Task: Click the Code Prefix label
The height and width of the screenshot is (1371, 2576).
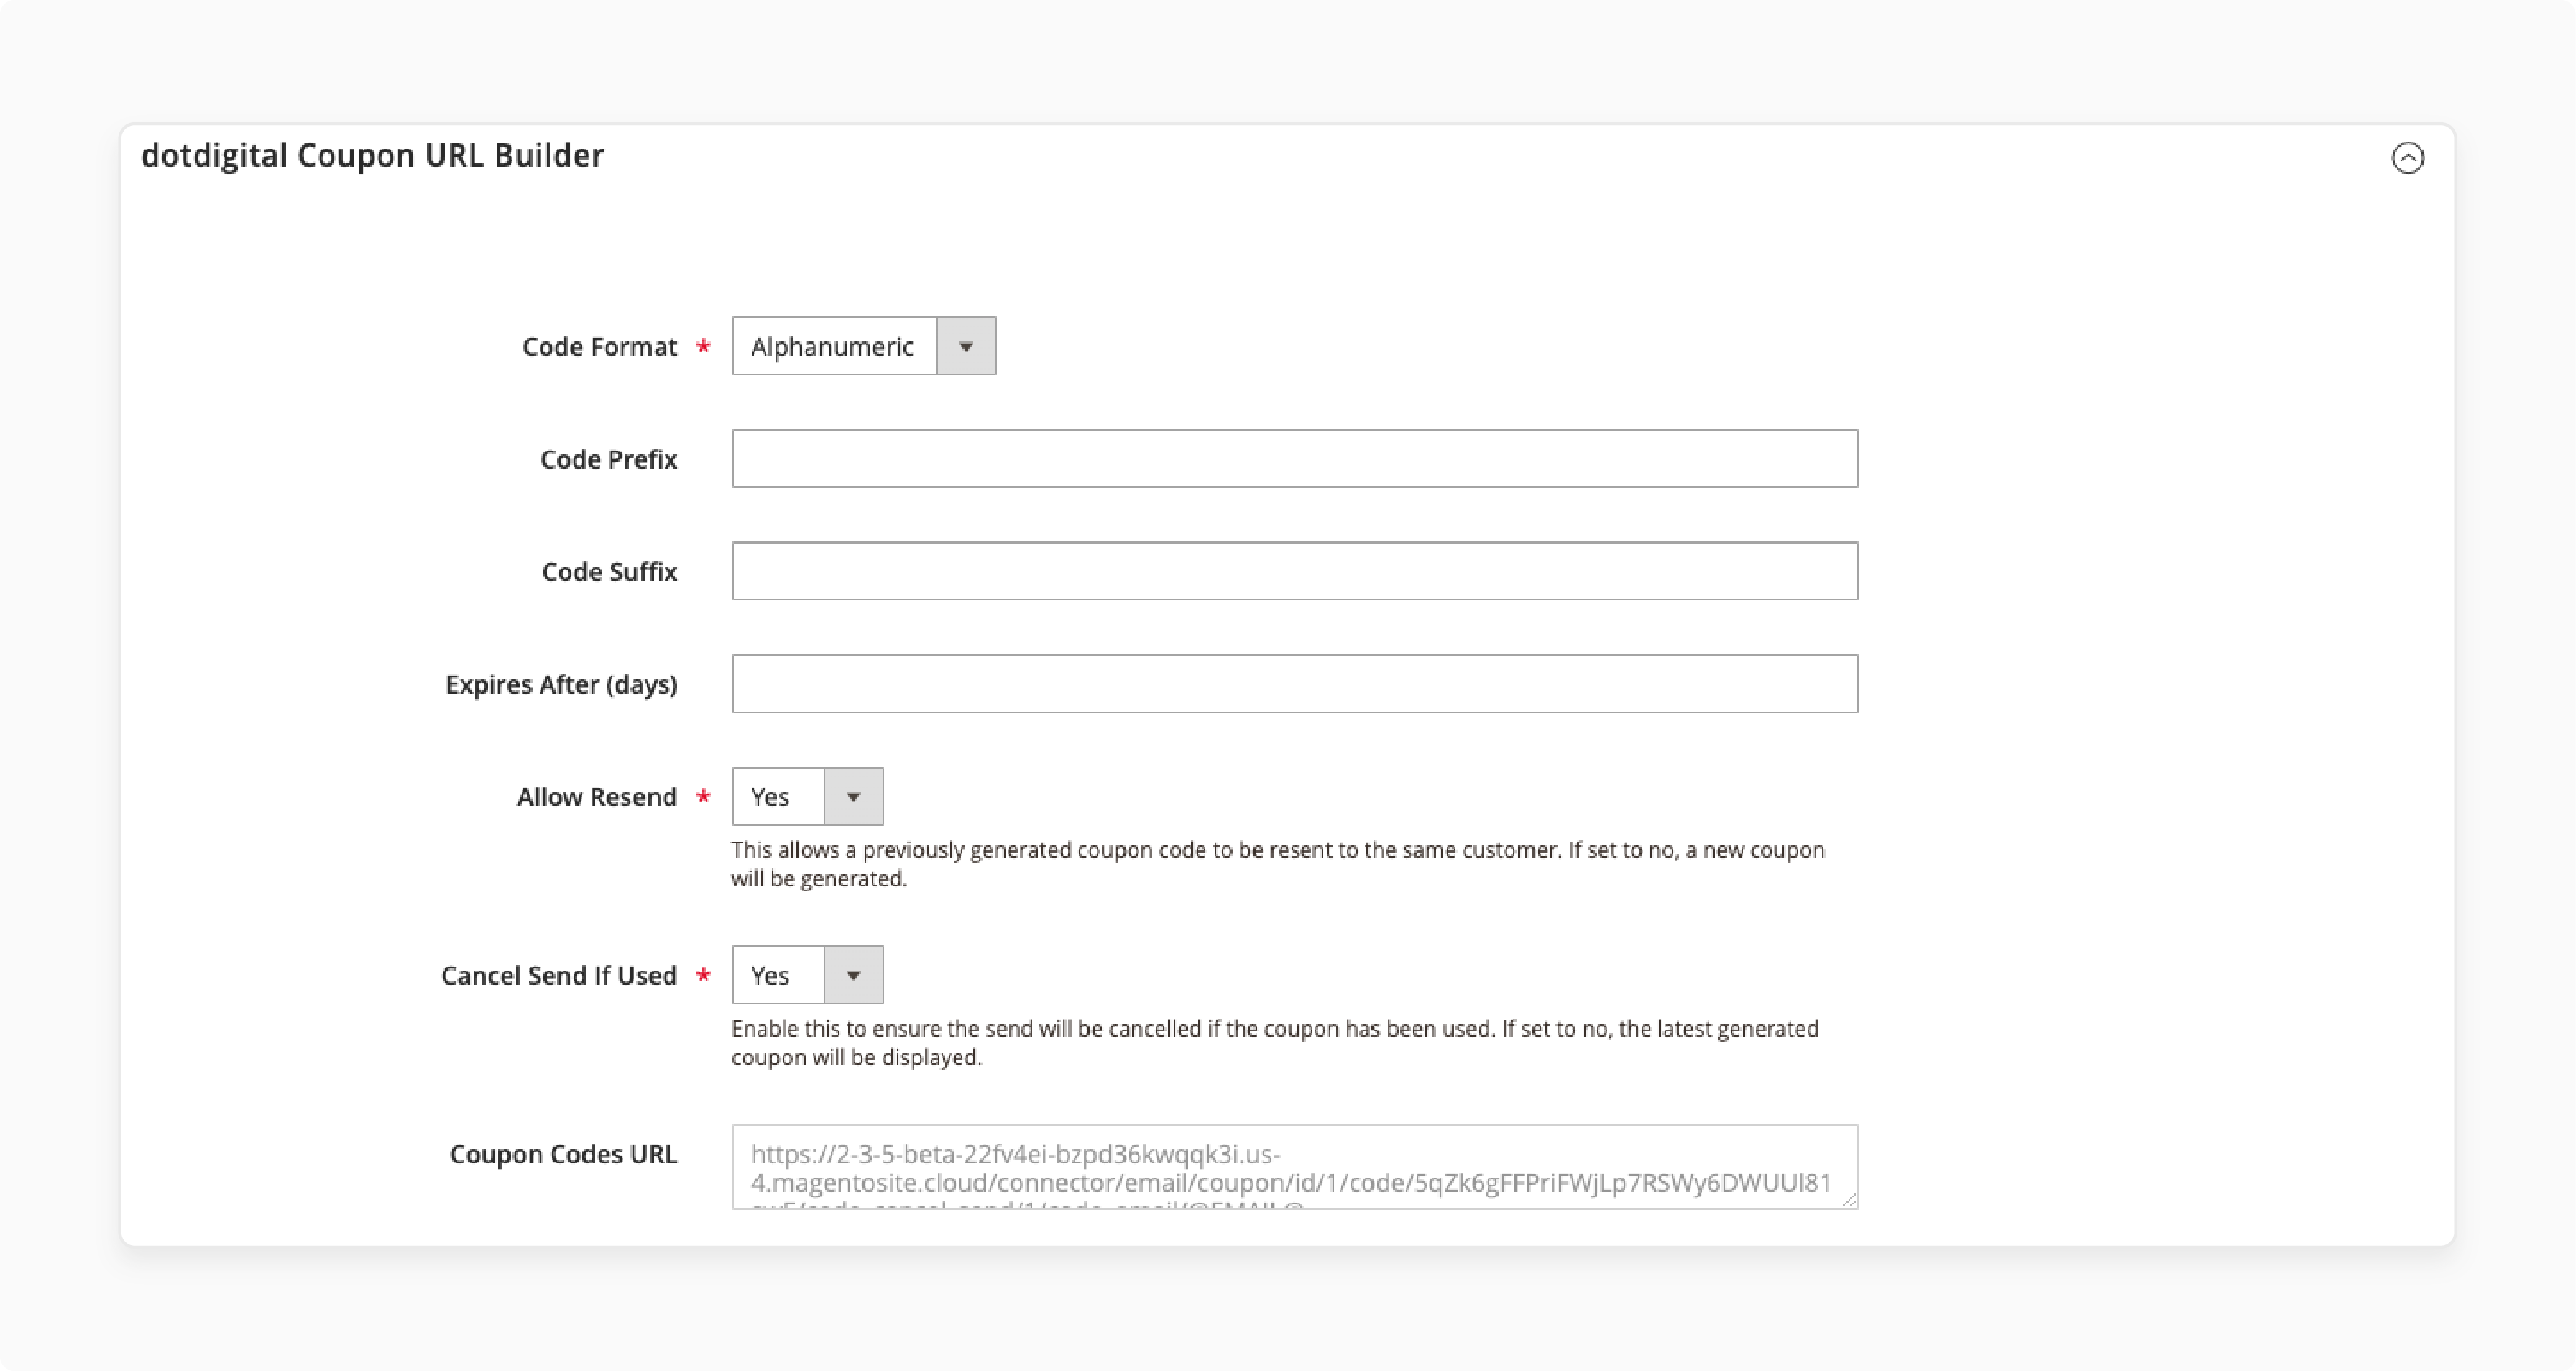Action: [x=608, y=460]
